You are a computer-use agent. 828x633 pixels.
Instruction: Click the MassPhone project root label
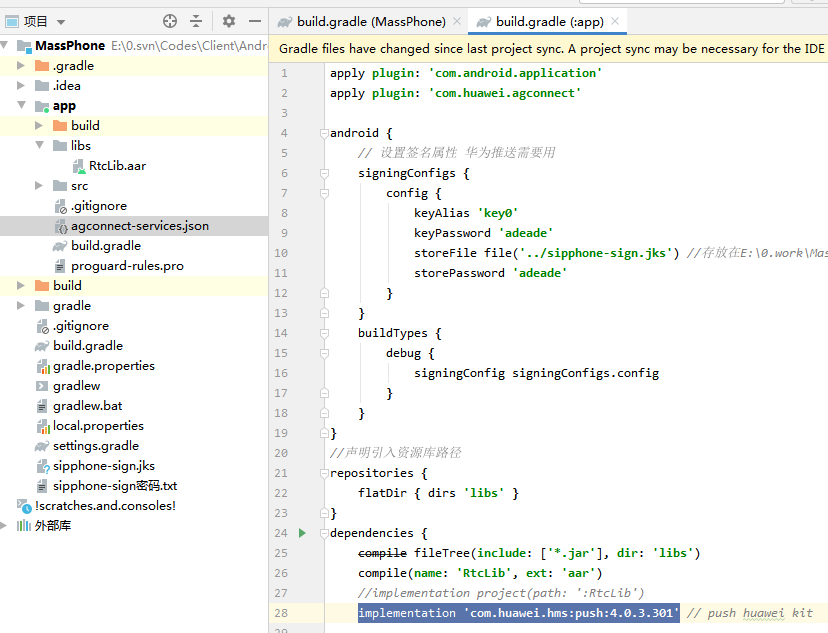point(70,46)
